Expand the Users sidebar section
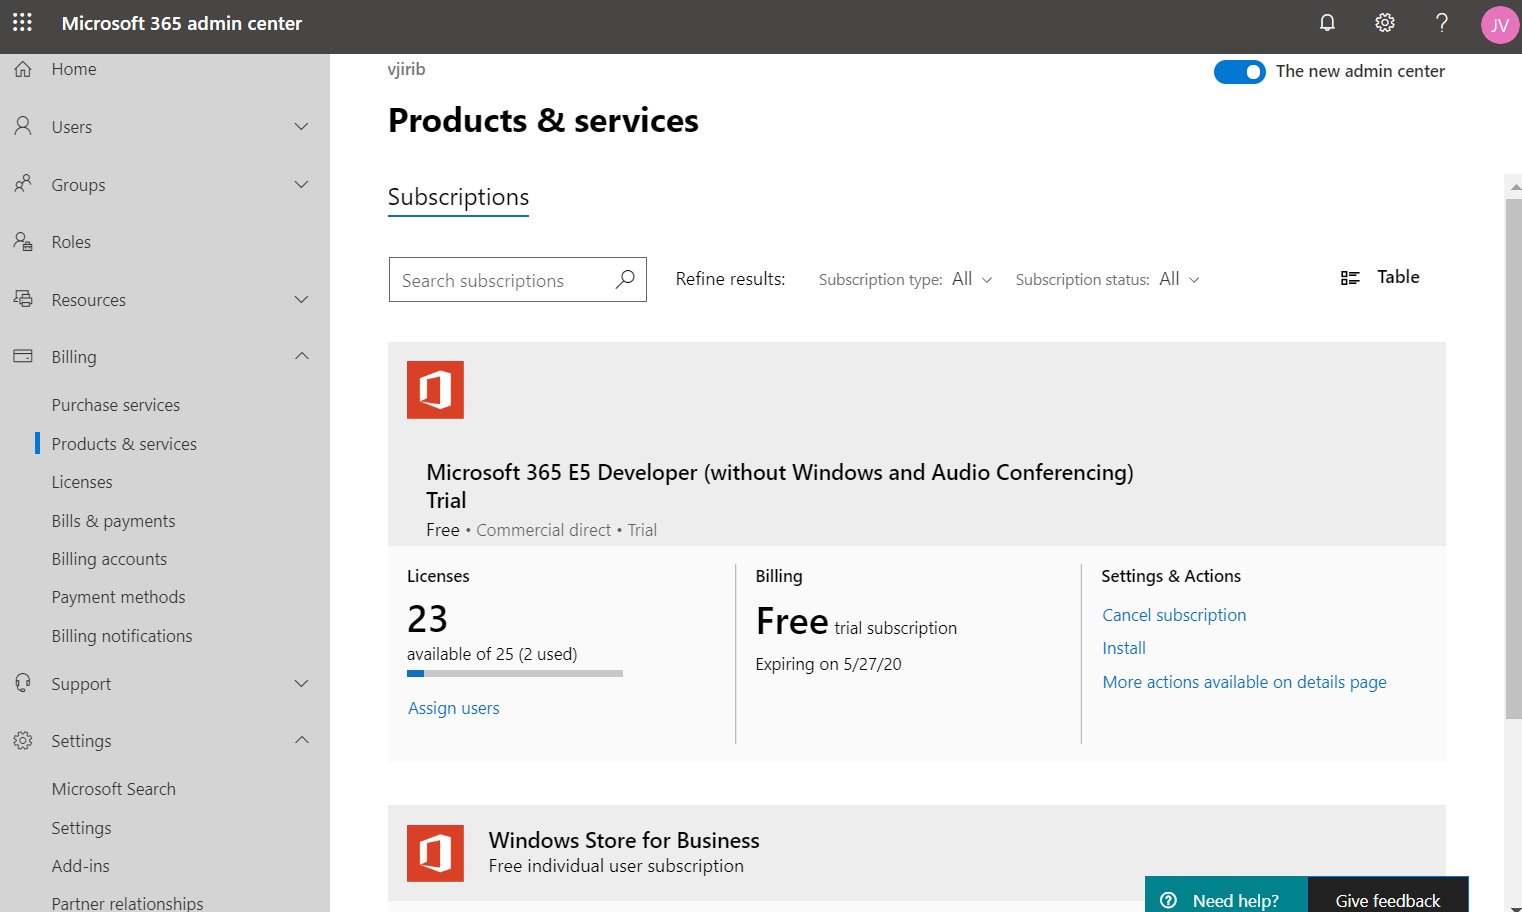Image resolution: width=1522 pixels, height=912 pixels. [x=302, y=126]
